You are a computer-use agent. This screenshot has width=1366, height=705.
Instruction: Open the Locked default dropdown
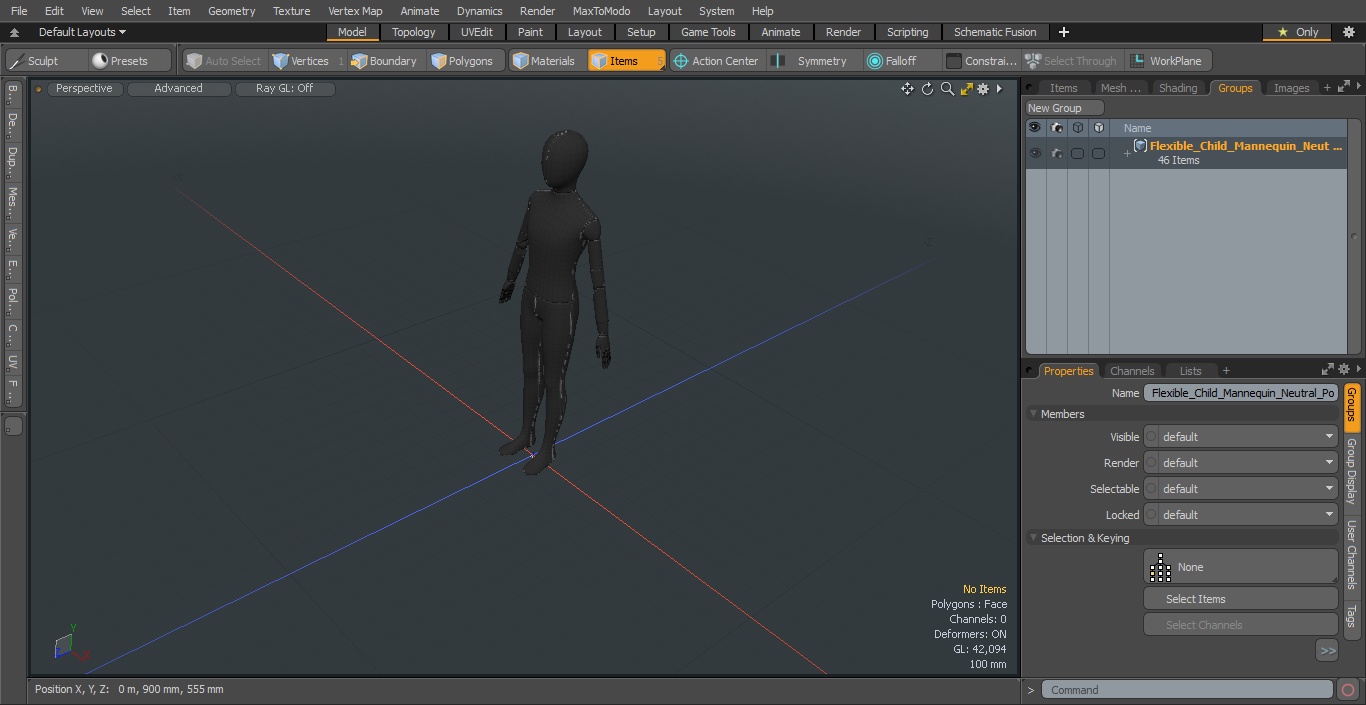pos(1241,515)
